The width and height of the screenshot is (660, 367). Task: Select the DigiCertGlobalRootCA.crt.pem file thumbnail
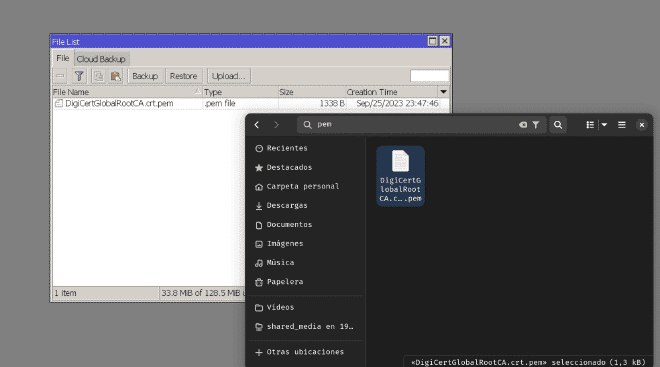coord(400,176)
